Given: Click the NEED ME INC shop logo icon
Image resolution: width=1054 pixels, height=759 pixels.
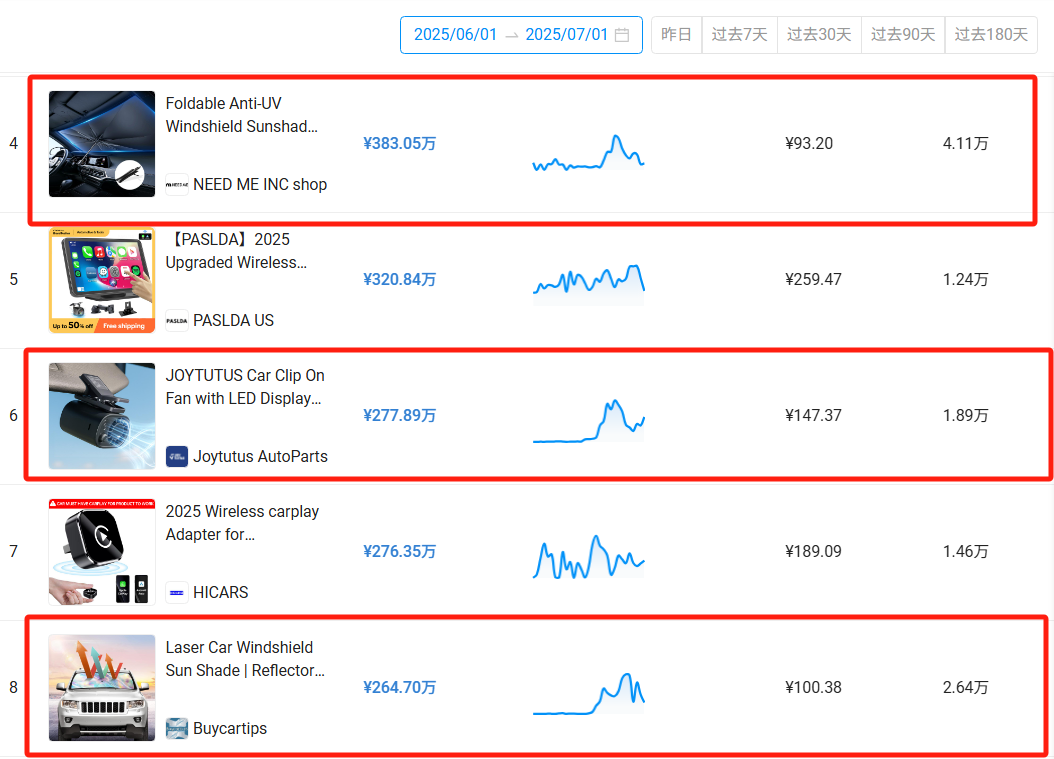Looking at the screenshot, I should pos(177,184).
